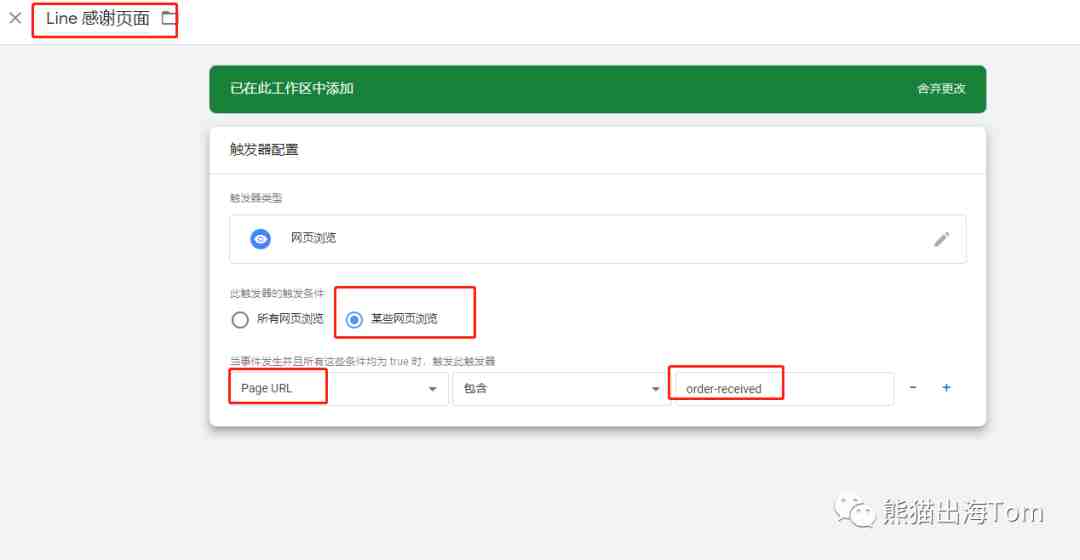Click the pencil icon to edit trigger type
The image size is (1080, 560).
click(x=941, y=239)
